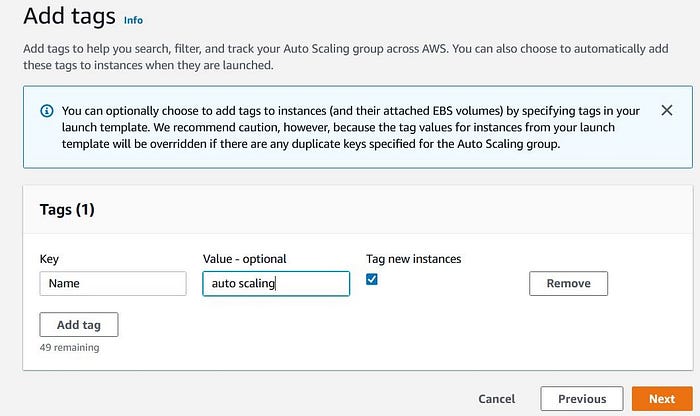
Task: Cancel the Auto Scaling group setup
Action: (497, 398)
